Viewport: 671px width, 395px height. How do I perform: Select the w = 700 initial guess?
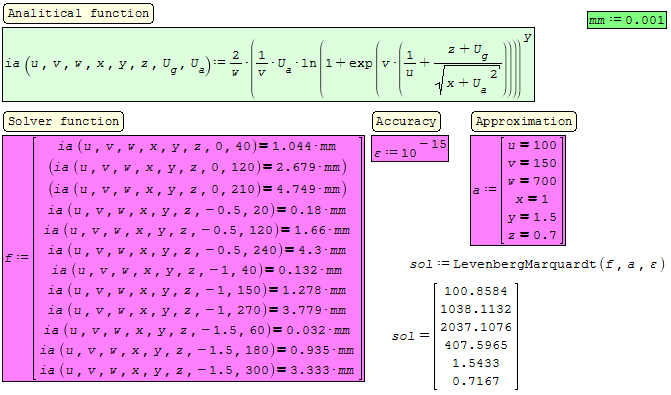(532, 181)
